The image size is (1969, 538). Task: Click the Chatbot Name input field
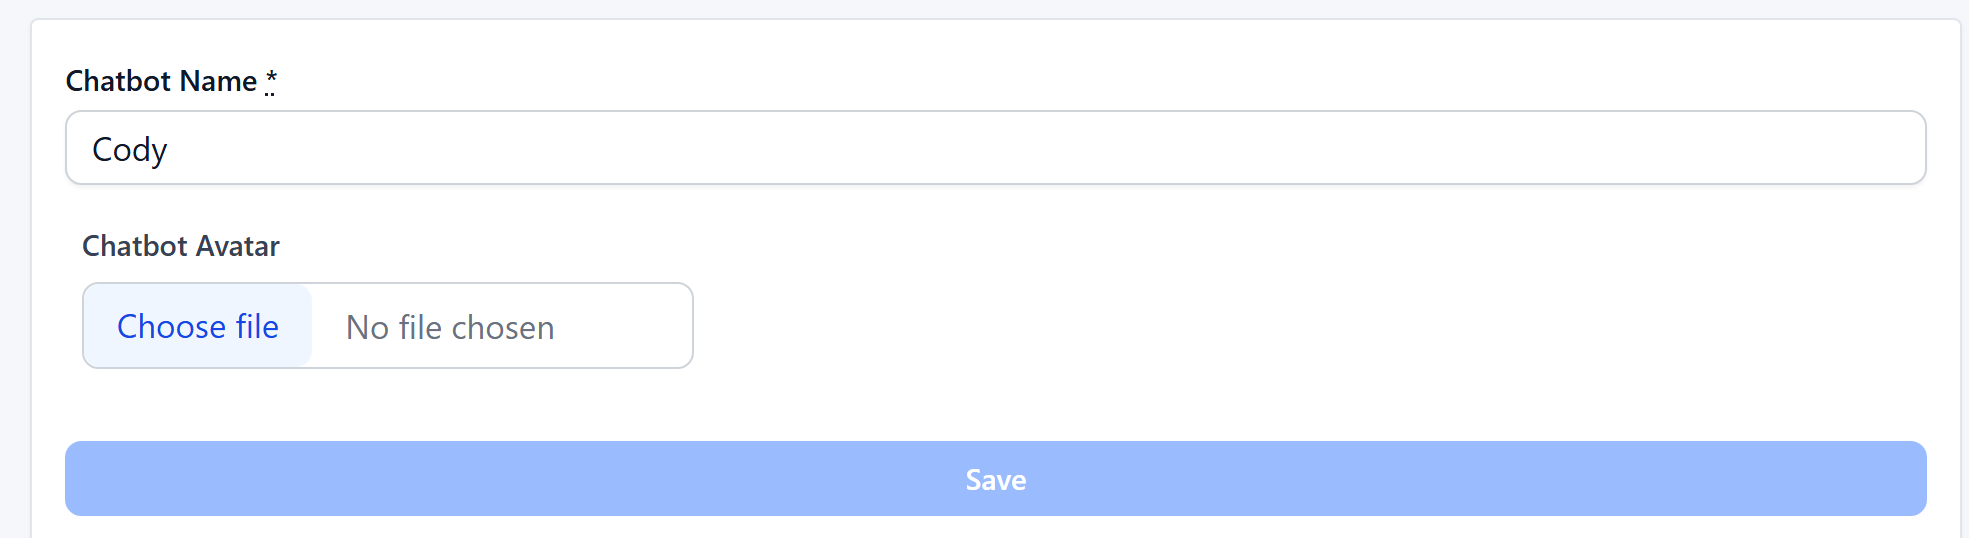pyautogui.click(x=995, y=148)
